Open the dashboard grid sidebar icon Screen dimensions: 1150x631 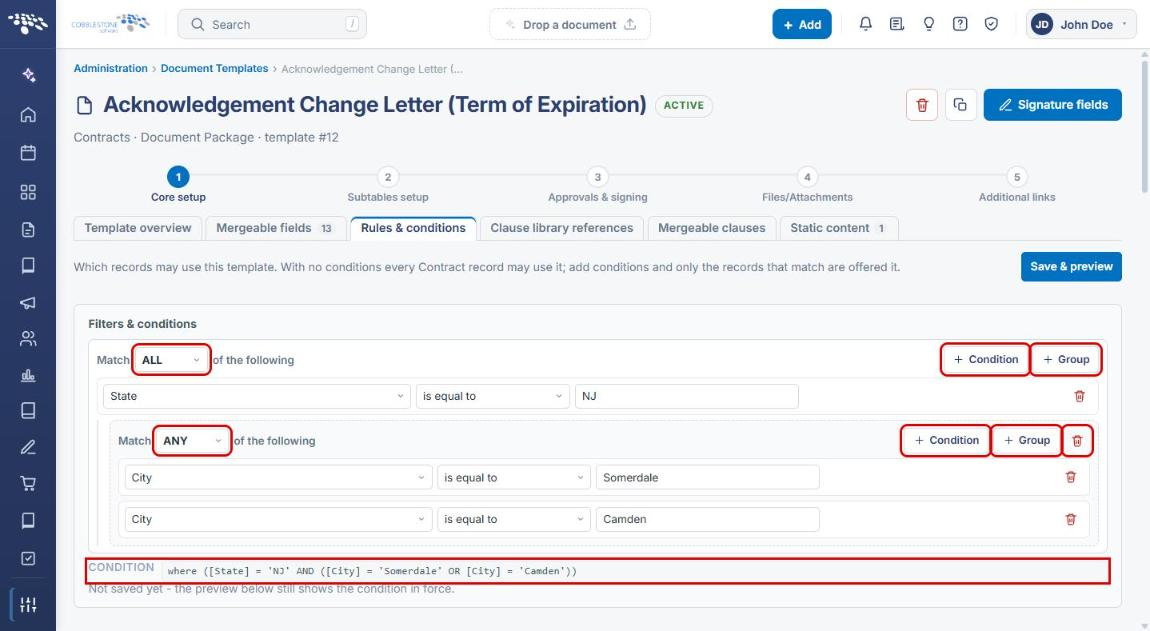[28, 192]
